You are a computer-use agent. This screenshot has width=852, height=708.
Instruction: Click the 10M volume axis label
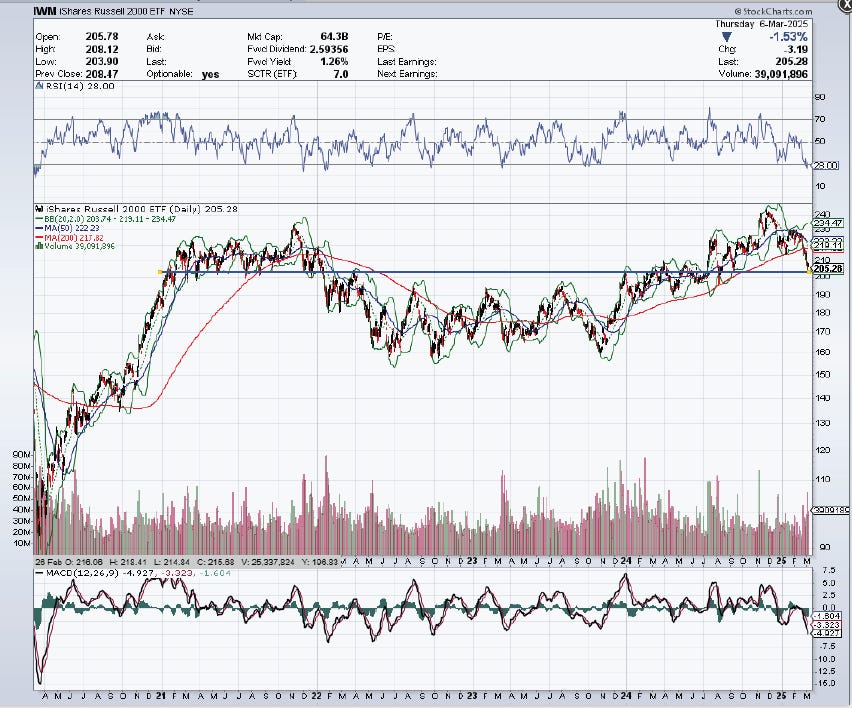(22, 543)
